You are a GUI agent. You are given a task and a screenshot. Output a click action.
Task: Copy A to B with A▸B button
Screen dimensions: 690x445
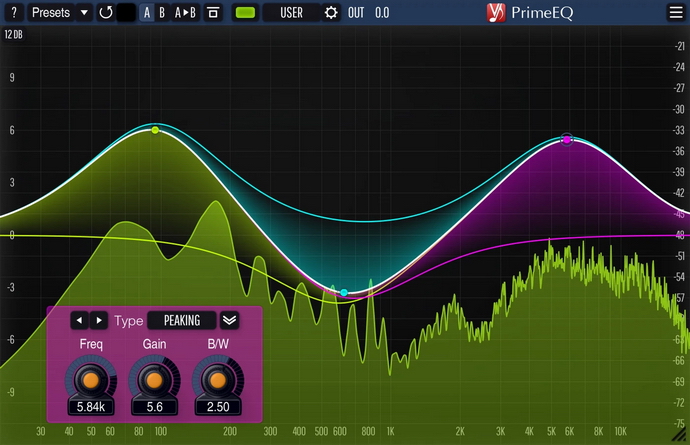point(185,13)
